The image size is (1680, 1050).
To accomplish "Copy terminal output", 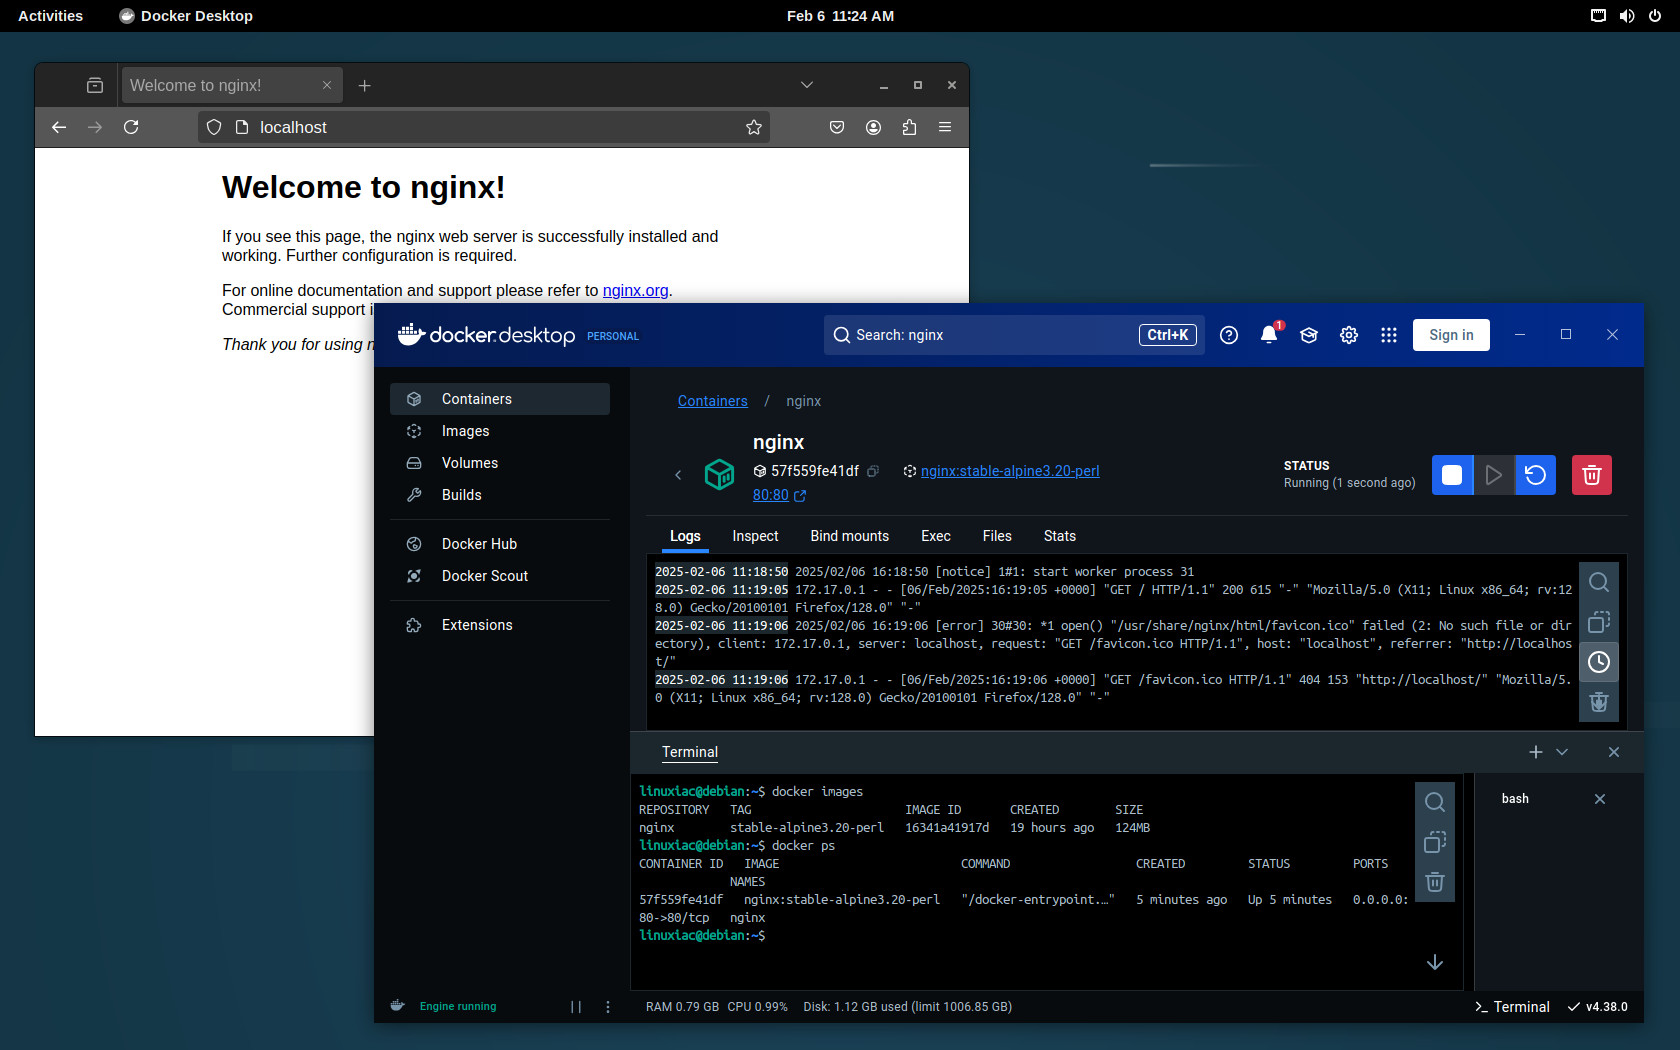I will coord(1435,842).
